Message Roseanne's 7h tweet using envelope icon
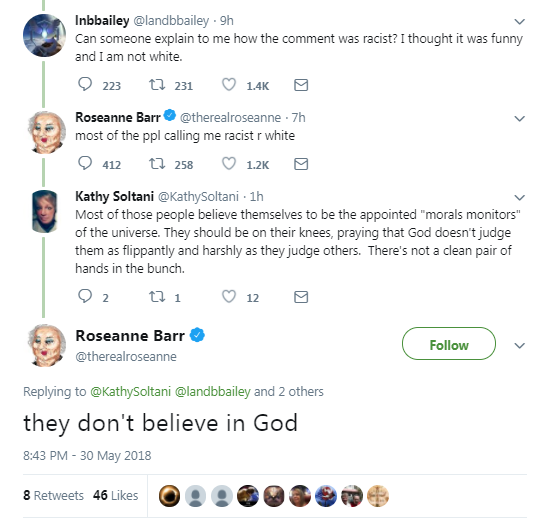The width and height of the screenshot is (559, 527). 301,164
